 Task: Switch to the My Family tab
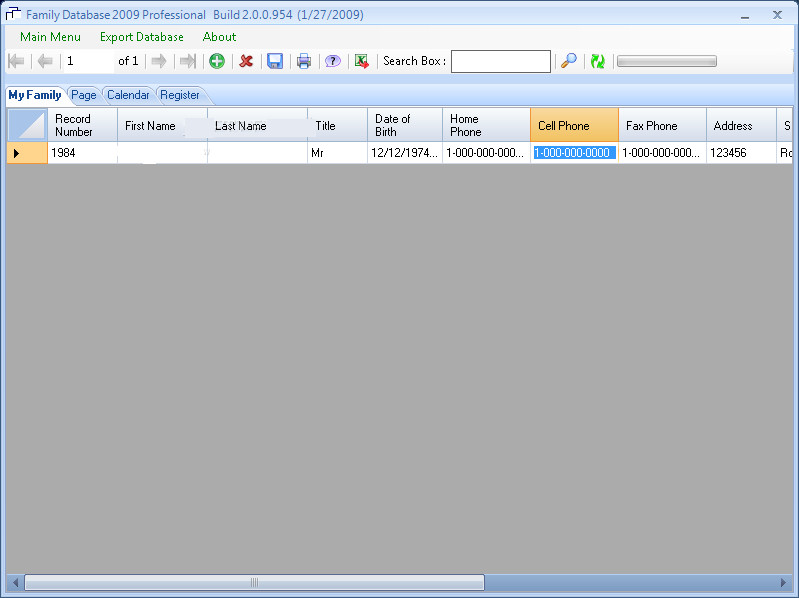coord(35,95)
